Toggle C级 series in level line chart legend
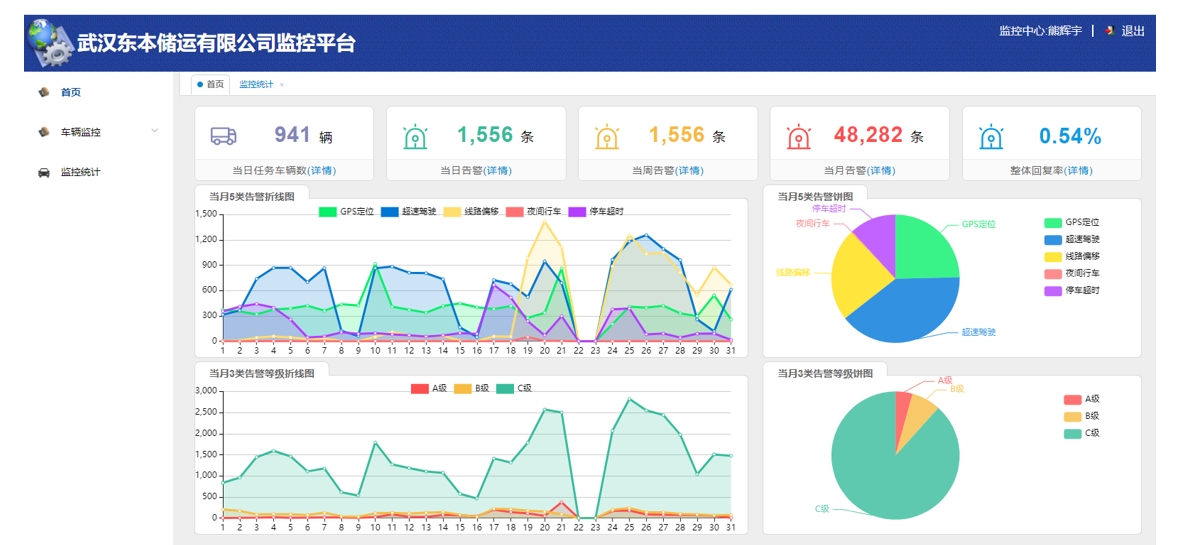 coord(515,389)
